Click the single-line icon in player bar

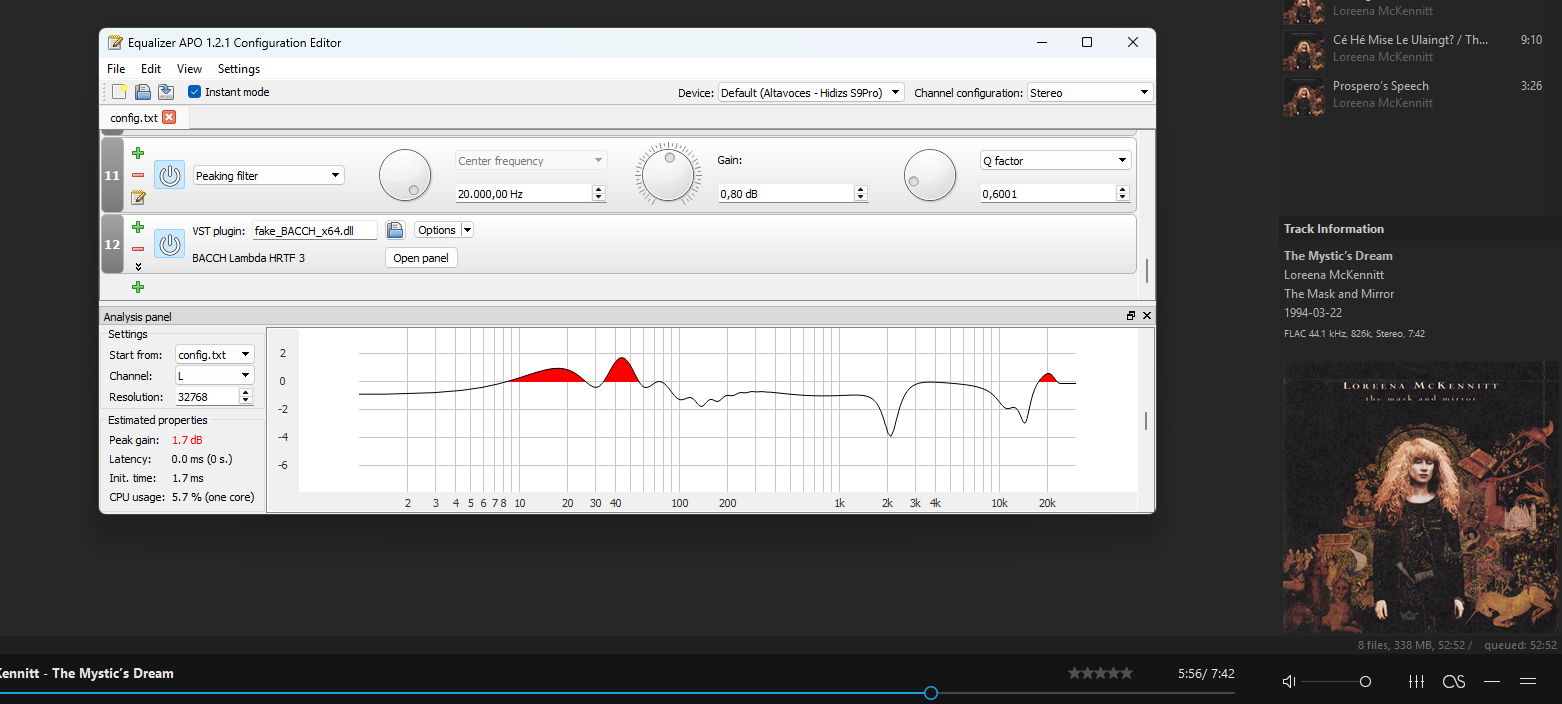[x=1492, y=681]
